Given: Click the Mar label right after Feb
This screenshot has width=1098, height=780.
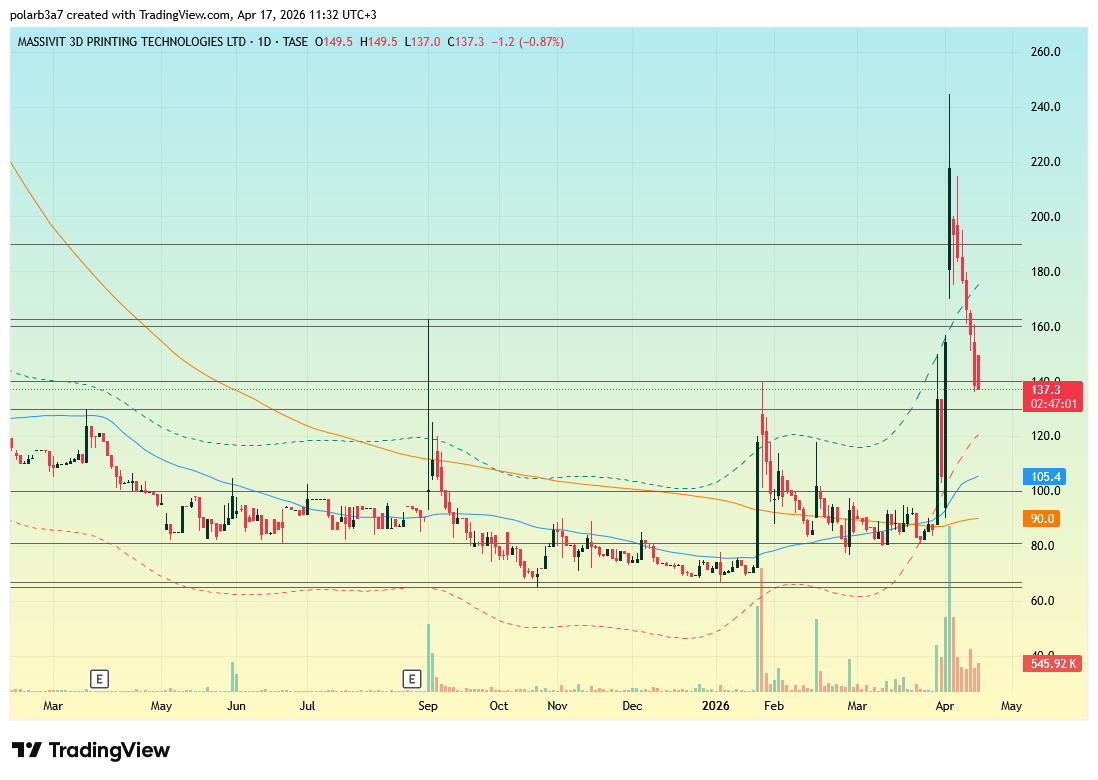Looking at the screenshot, I should click(857, 706).
